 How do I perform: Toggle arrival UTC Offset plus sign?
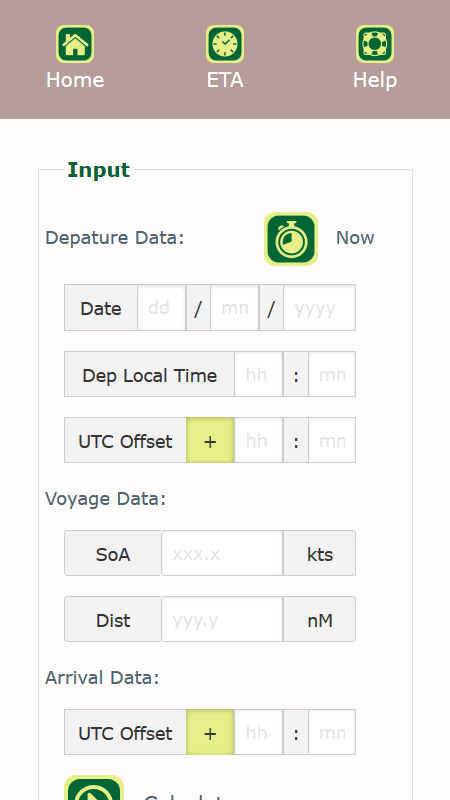pyautogui.click(x=210, y=732)
